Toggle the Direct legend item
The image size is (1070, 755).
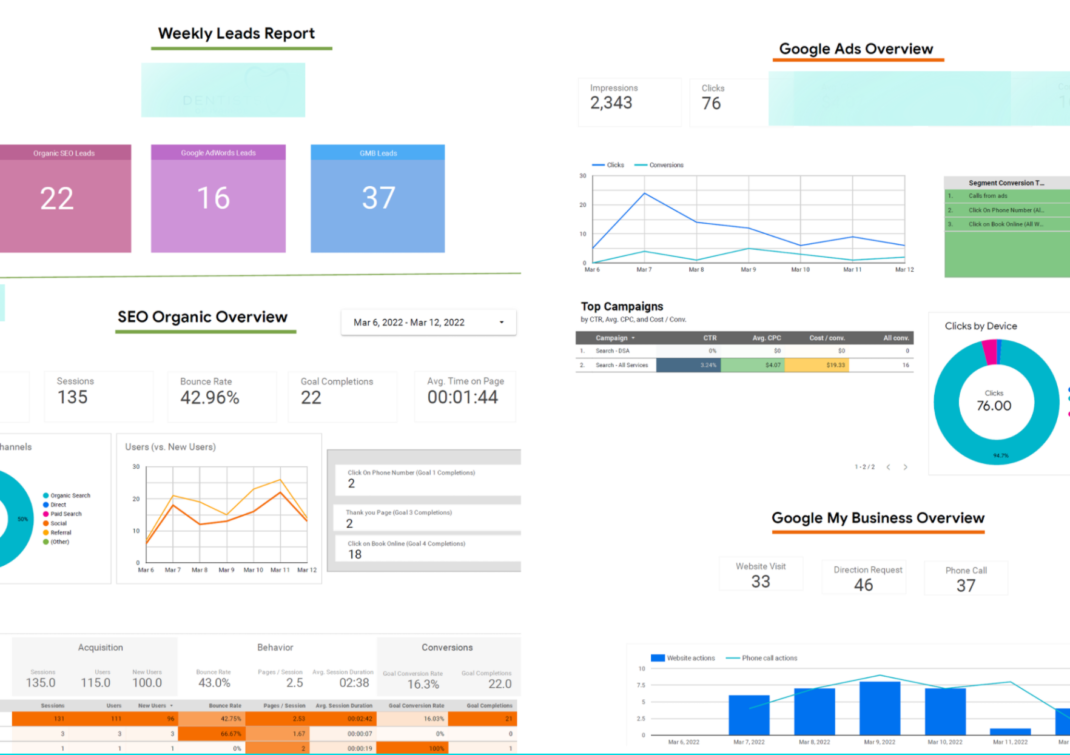point(54,504)
